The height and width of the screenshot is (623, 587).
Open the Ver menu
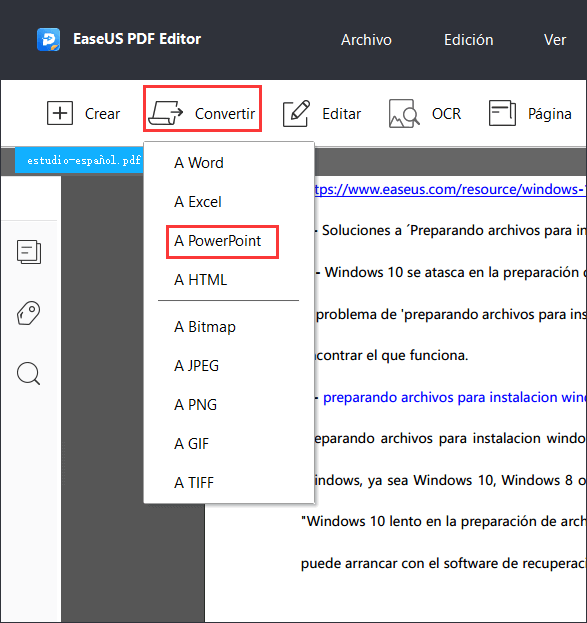pyautogui.click(x=555, y=40)
